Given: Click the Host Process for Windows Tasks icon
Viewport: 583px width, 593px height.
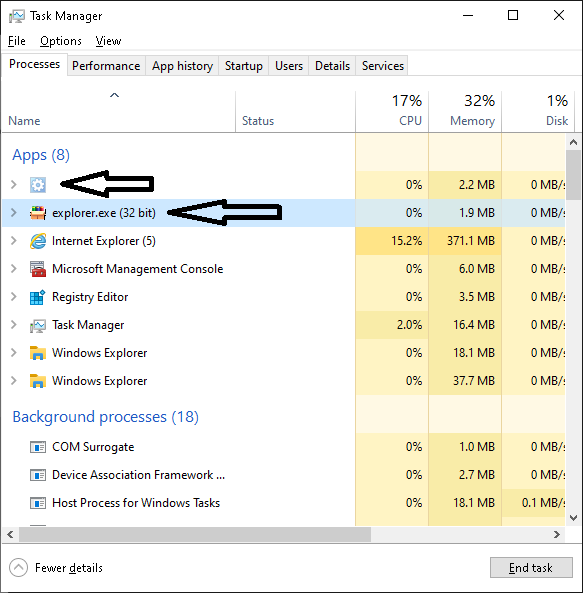Looking at the screenshot, I should pyautogui.click(x=38, y=503).
